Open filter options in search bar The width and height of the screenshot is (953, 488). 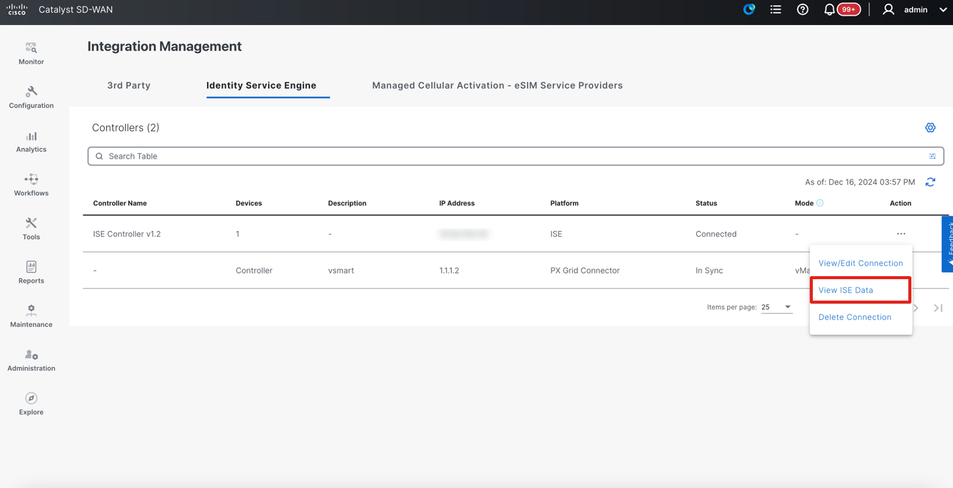point(932,156)
